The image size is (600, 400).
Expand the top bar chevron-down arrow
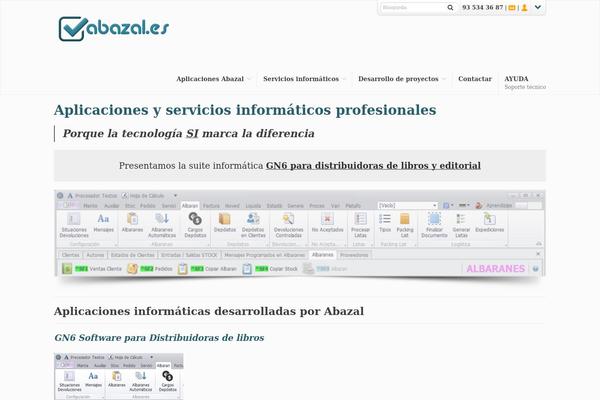[x=538, y=7]
